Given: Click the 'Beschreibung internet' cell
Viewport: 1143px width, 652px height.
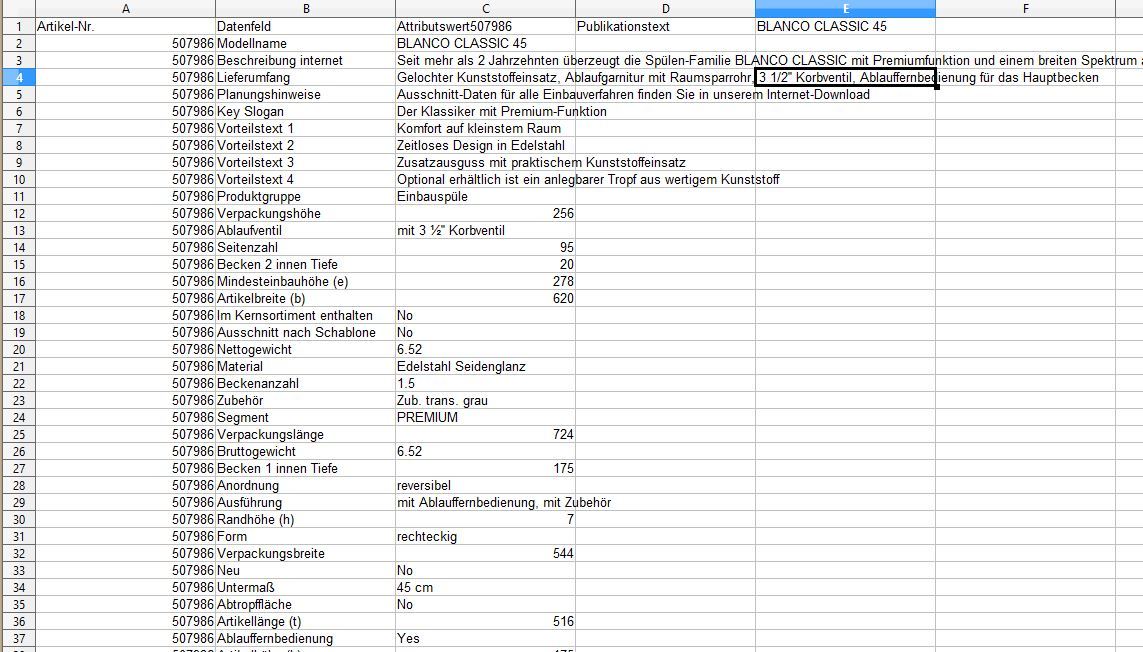Looking at the screenshot, I should 305,61.
